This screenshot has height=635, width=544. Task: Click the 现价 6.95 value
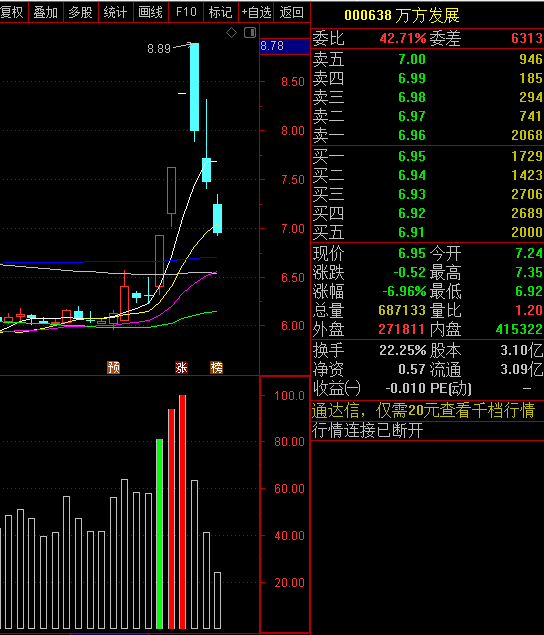tap(412, 254)
